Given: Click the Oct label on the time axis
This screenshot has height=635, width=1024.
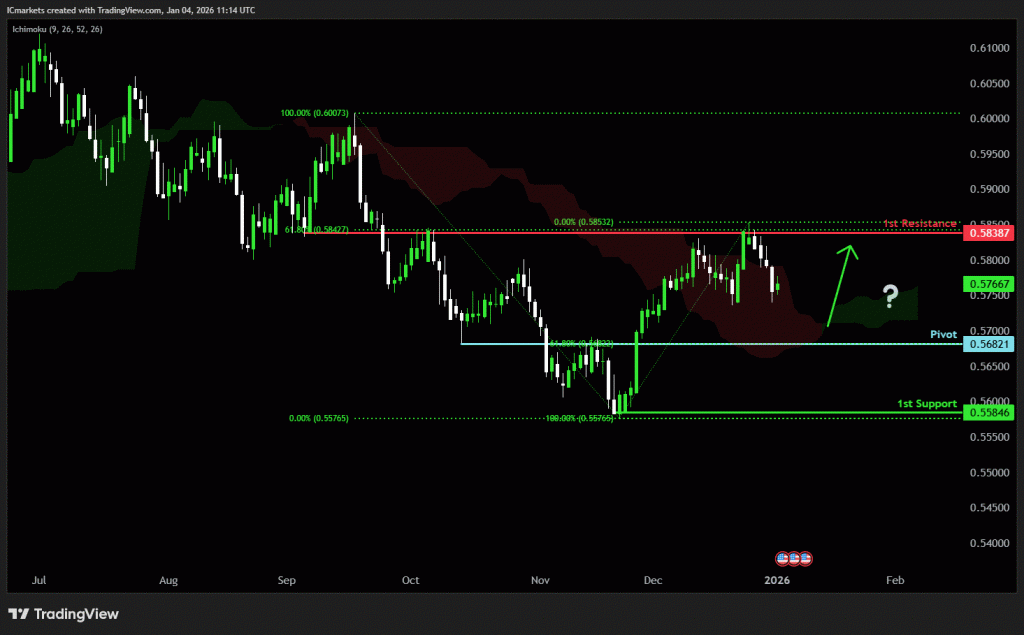Looking at the screenshot, I should pos(410,580).
